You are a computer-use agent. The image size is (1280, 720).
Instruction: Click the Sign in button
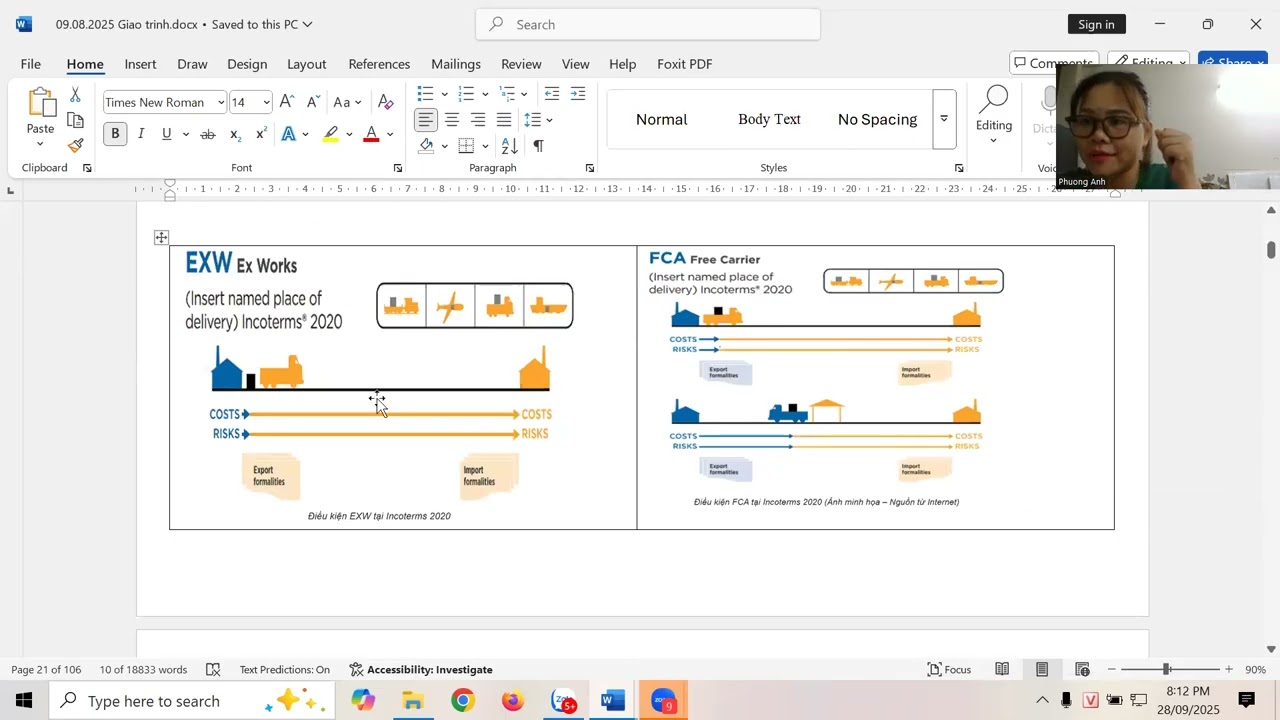click(1096, 24)
